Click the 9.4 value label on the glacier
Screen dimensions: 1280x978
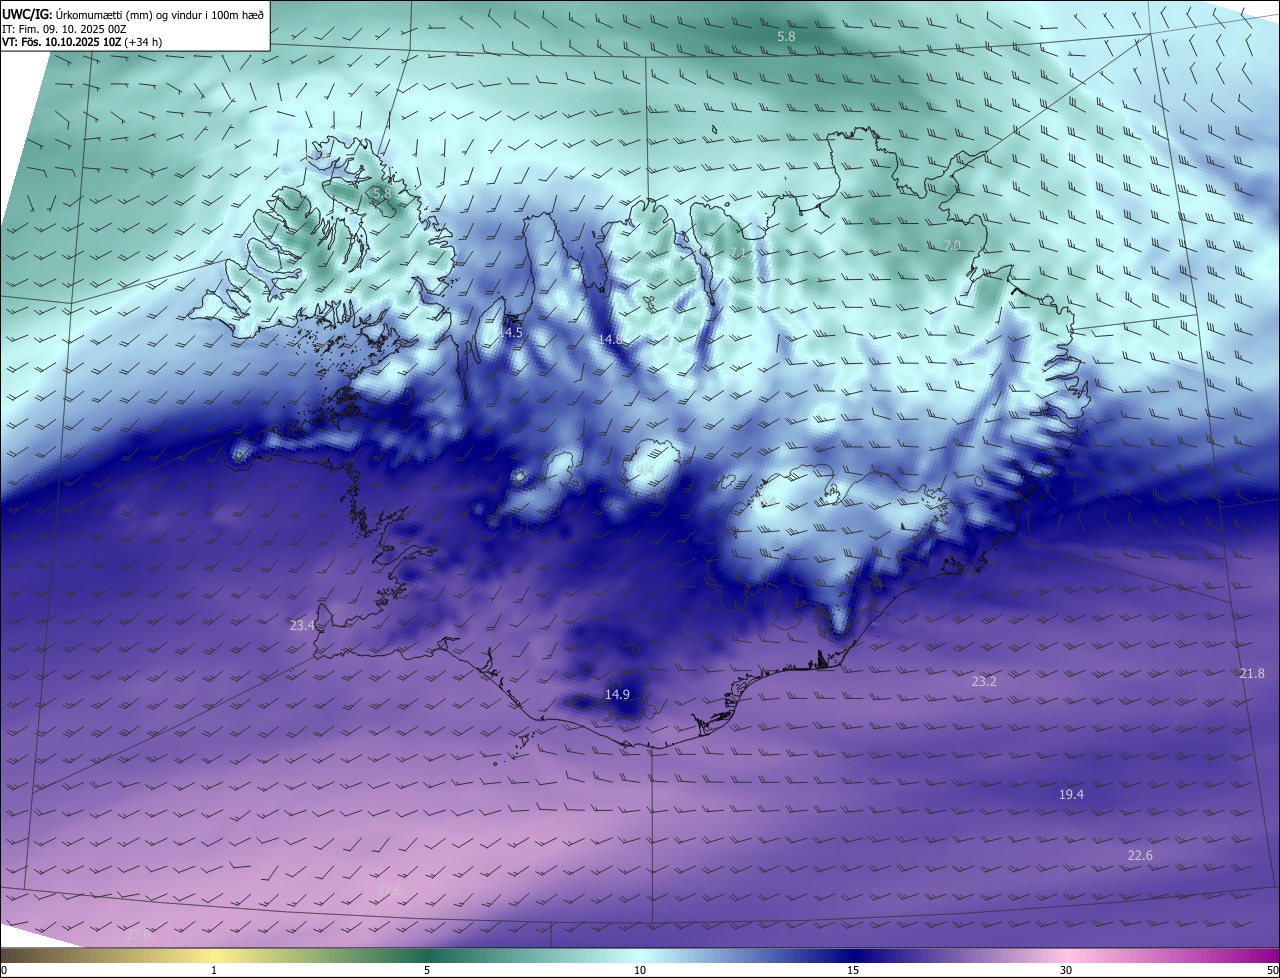[646, 470]
